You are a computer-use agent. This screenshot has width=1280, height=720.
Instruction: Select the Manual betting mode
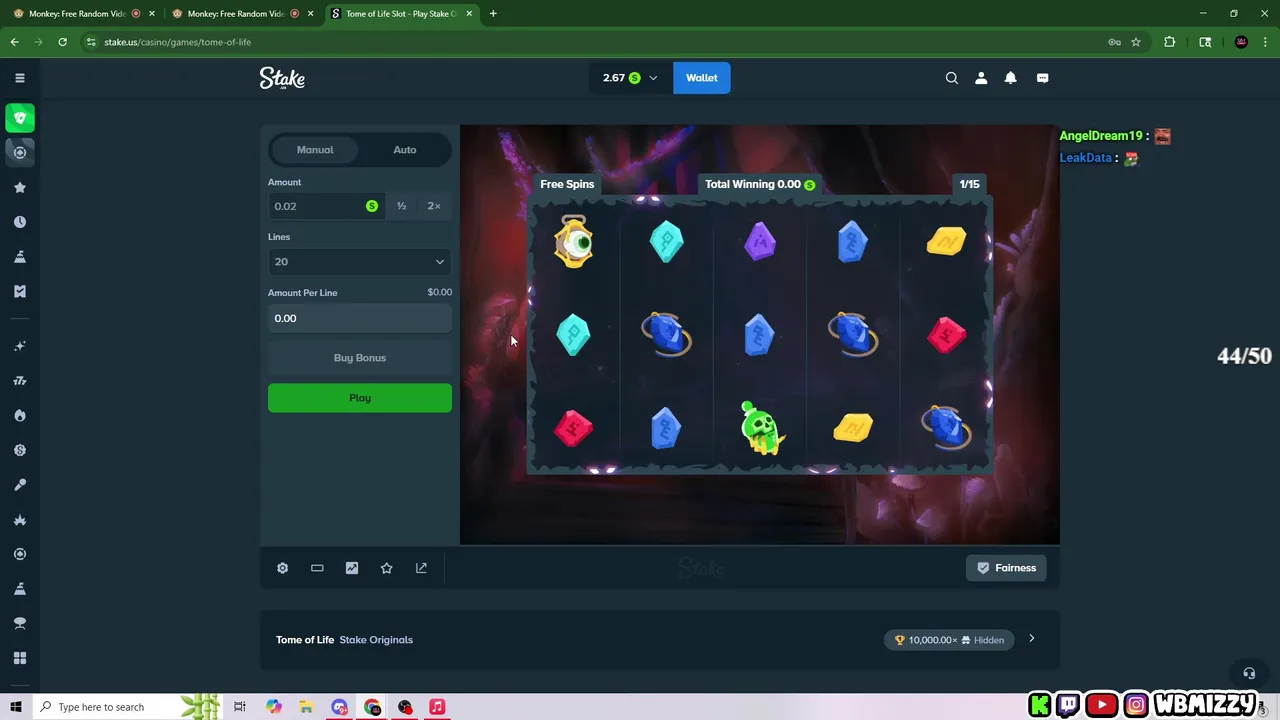coord(315,150)
